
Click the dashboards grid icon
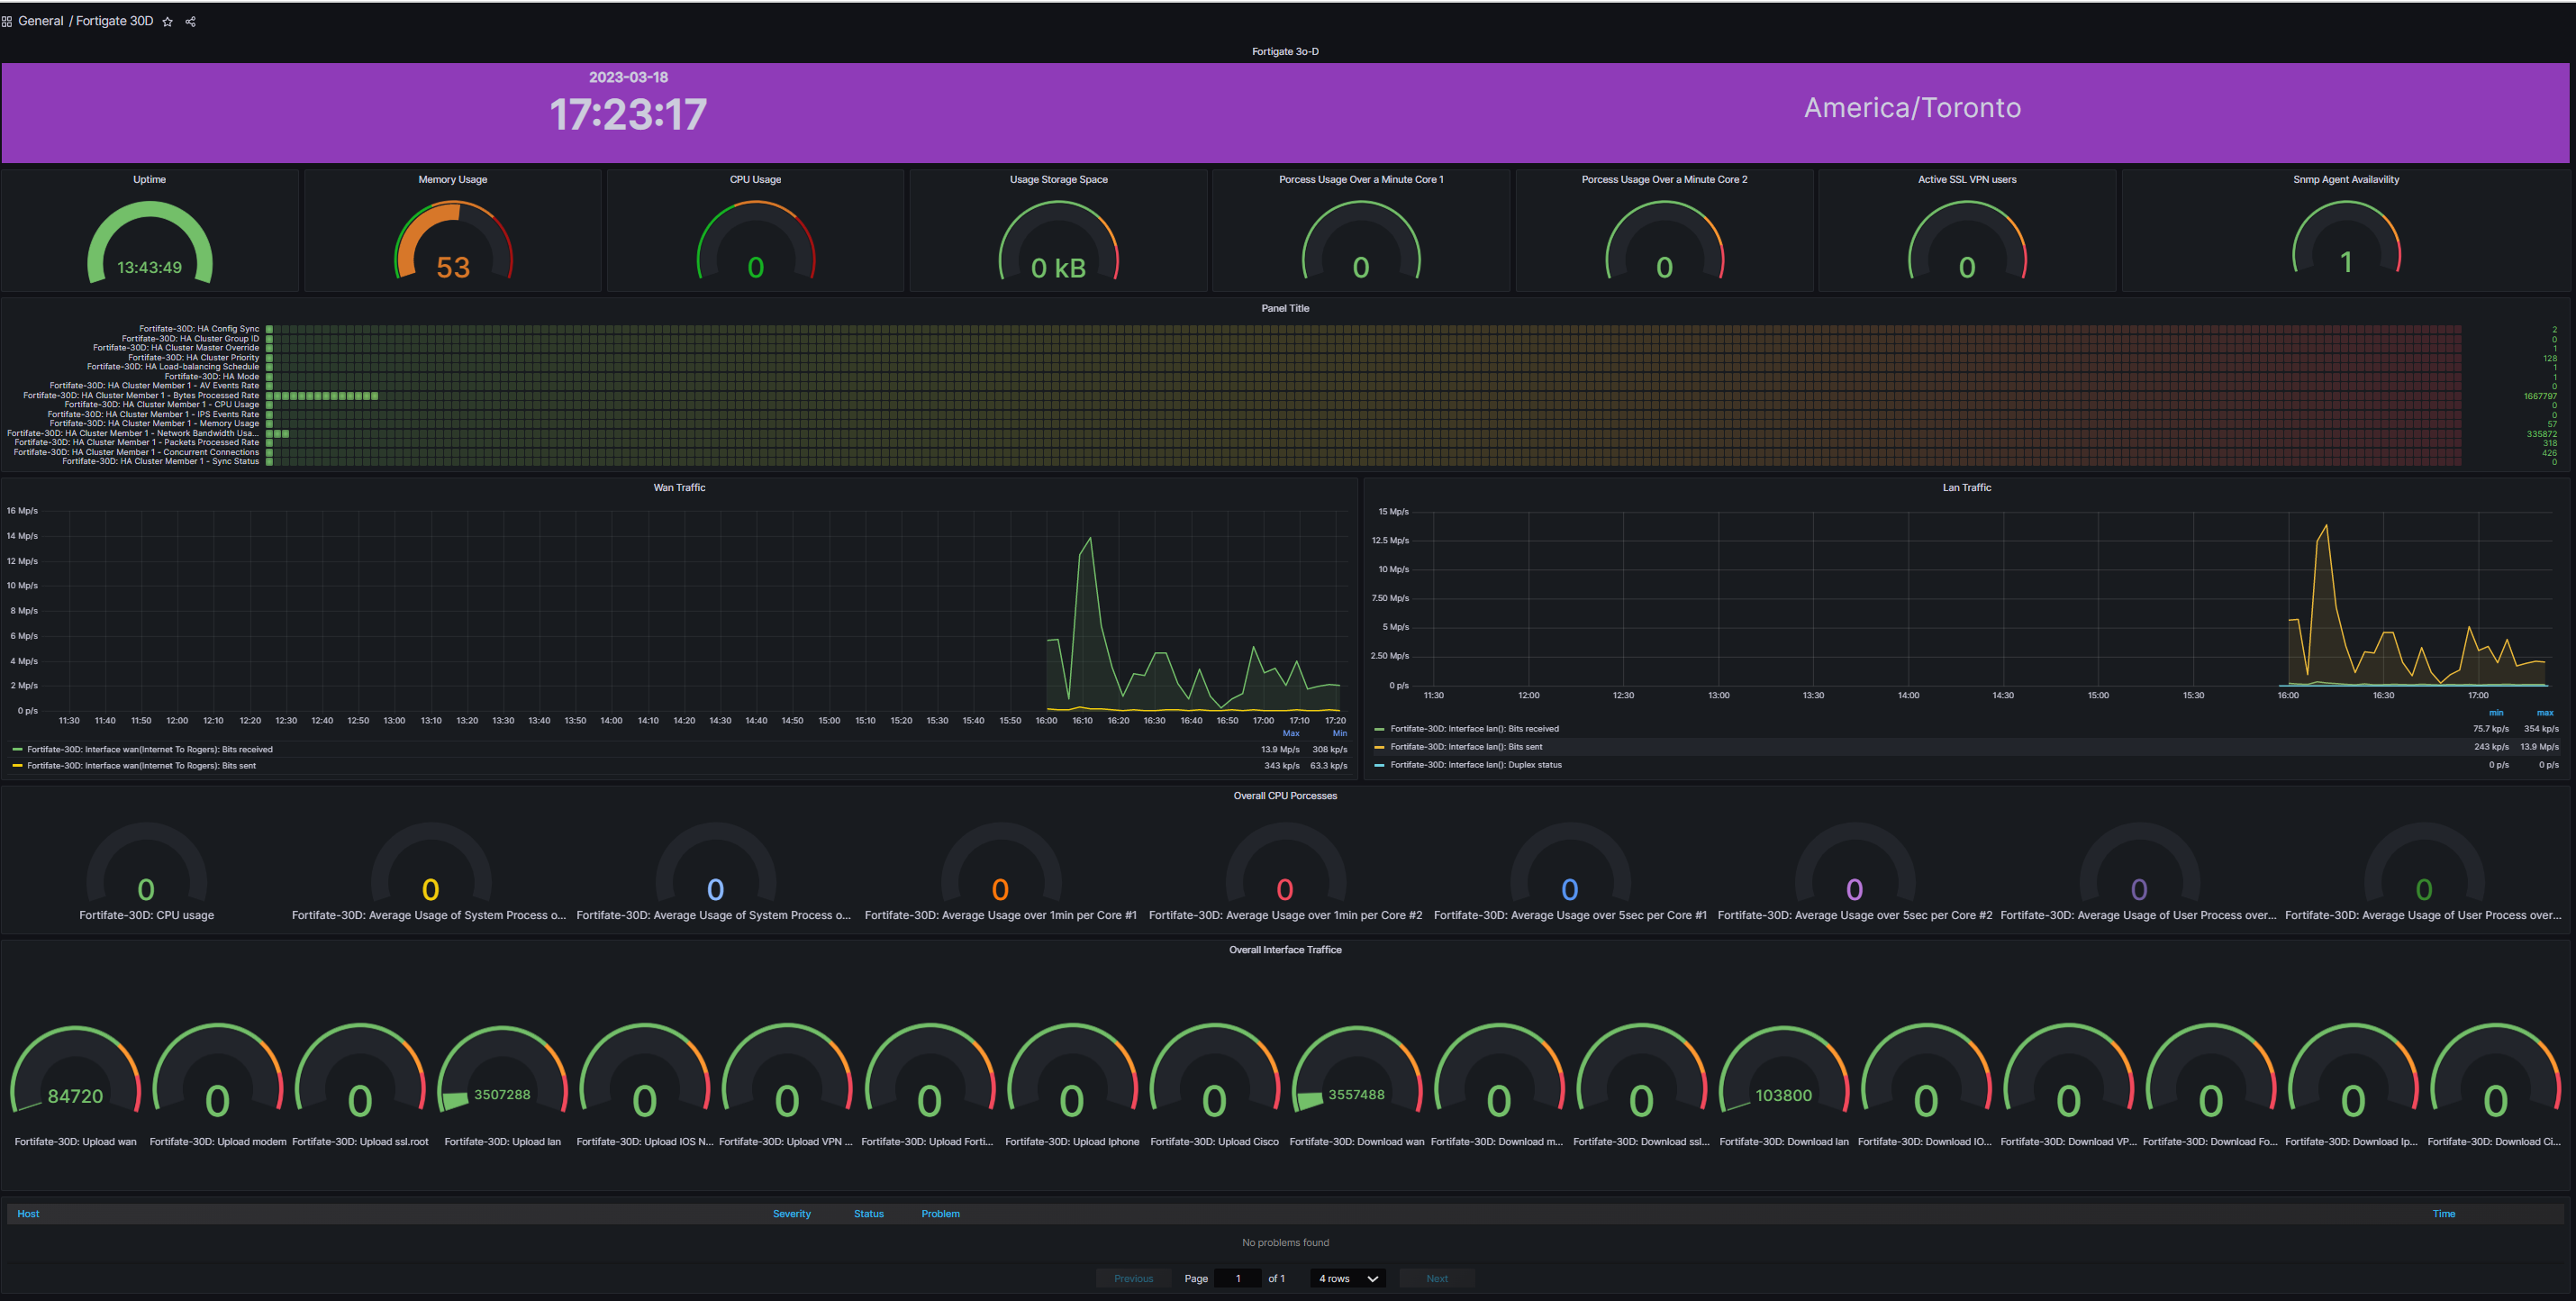(7, 22)
